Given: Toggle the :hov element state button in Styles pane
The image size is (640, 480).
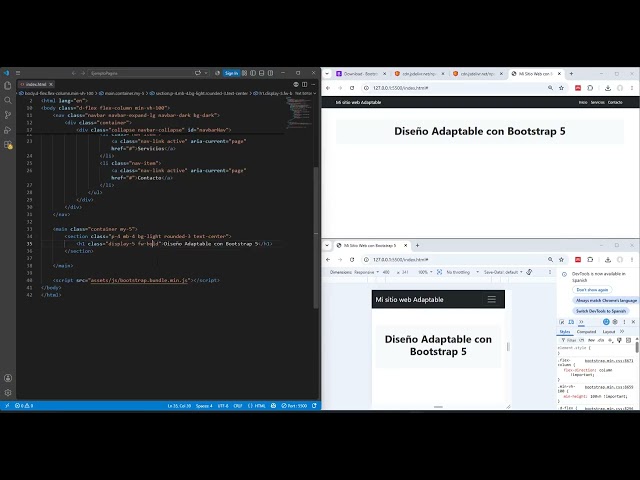Looking at the screenshot, I should coord(591,340).
